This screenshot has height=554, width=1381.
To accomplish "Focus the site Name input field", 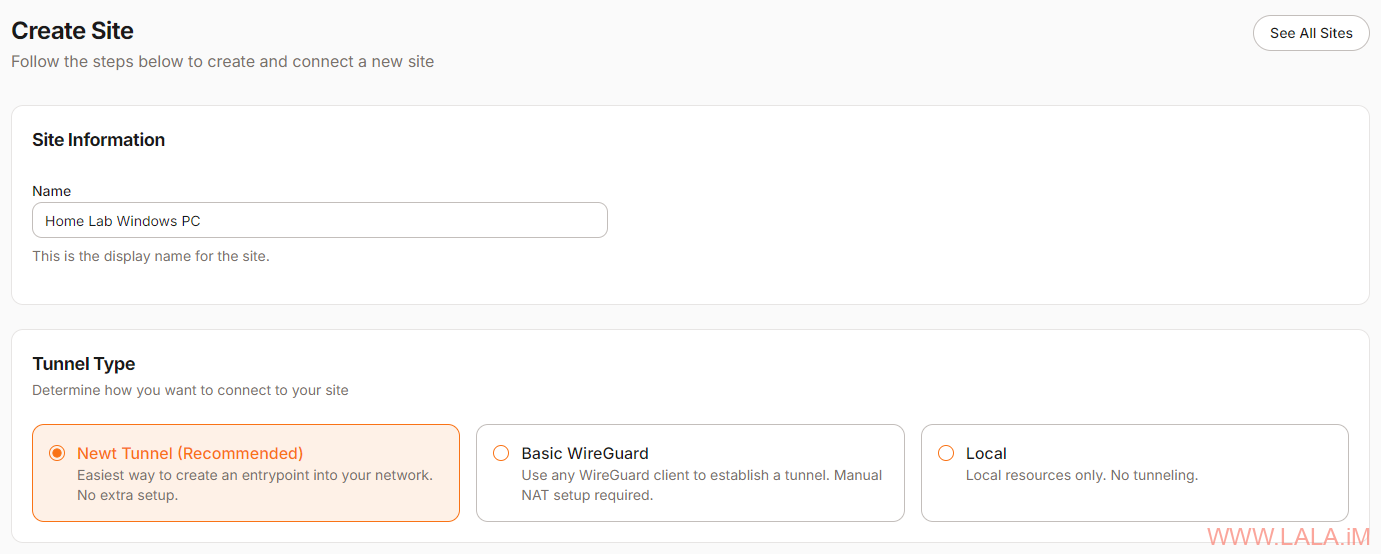I will tap(320, 220).
